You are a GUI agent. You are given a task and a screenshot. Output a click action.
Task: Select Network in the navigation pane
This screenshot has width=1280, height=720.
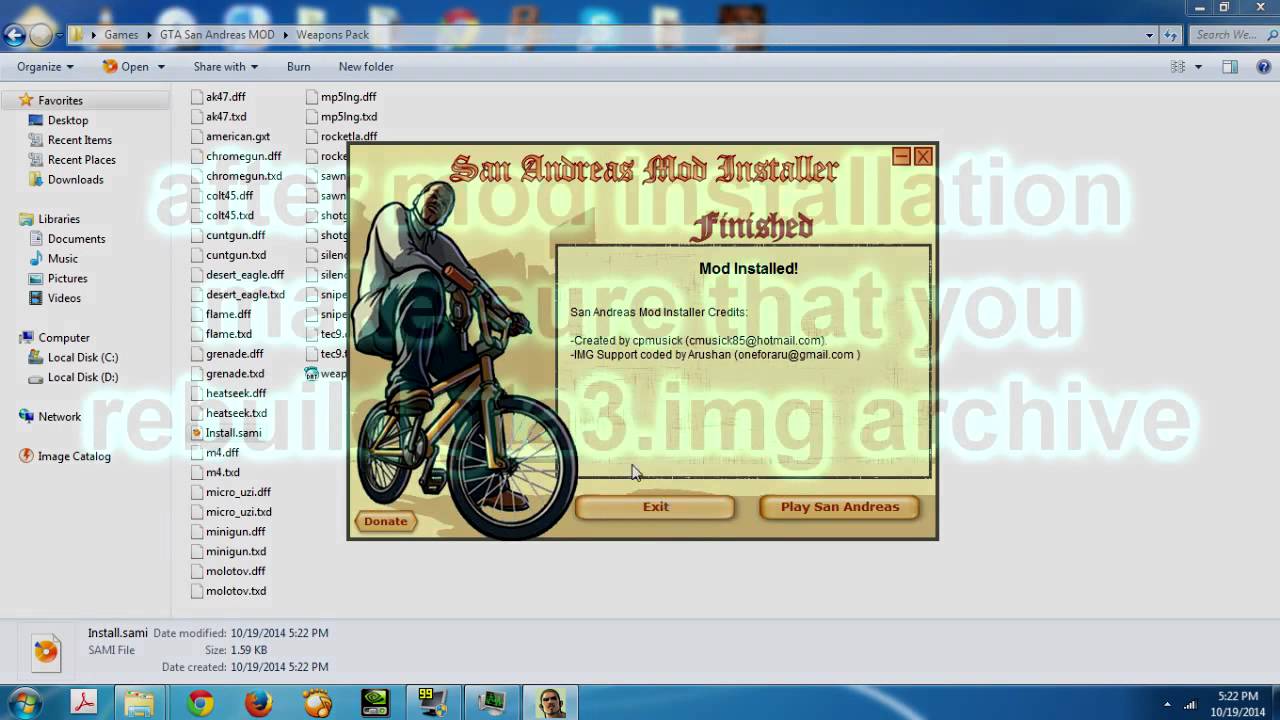pyautogui.click(x=59, y=417)
